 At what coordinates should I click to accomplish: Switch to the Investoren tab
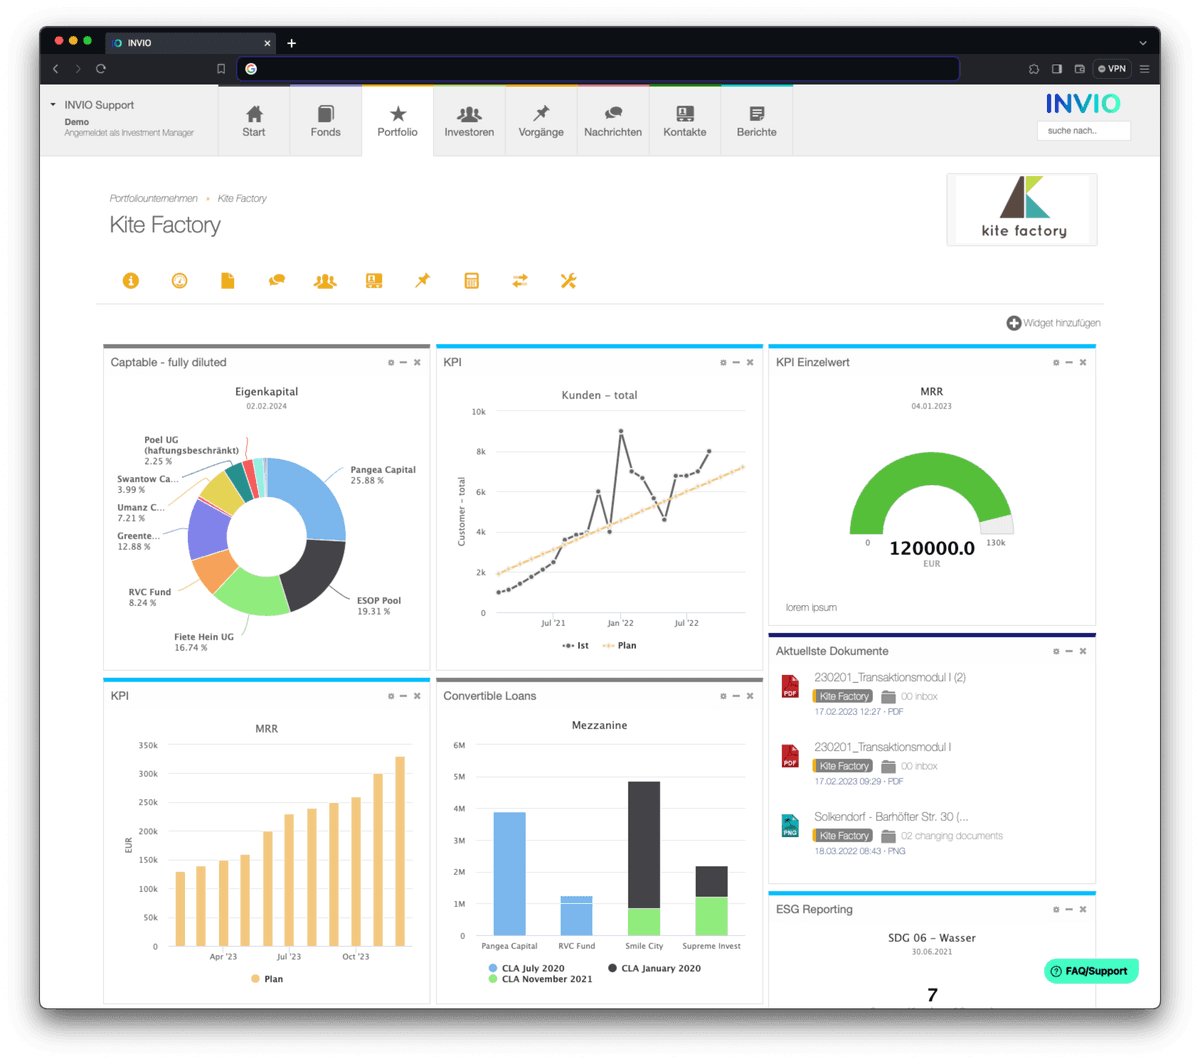(x=469, y=120)
